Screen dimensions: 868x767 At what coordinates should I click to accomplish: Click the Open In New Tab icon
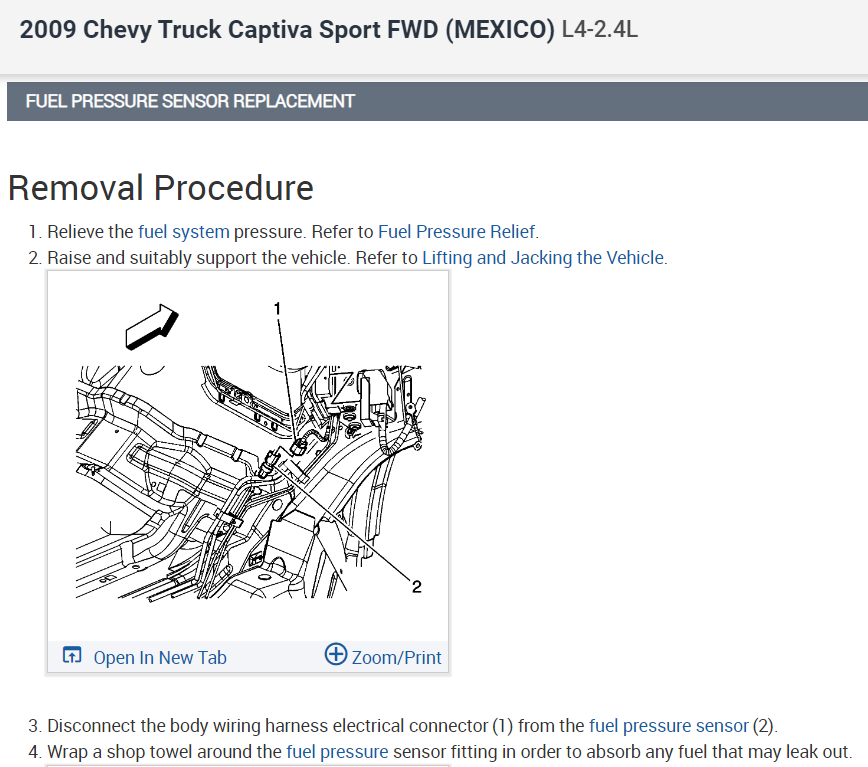tap(72, 655)
